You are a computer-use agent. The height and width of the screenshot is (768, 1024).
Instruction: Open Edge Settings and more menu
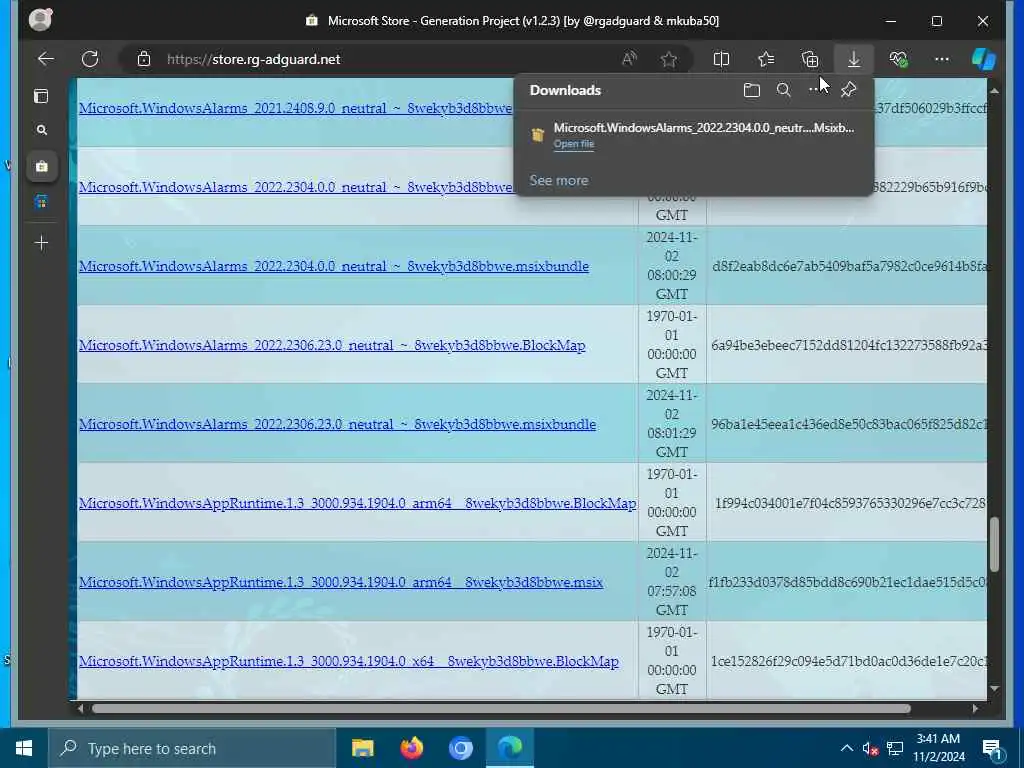point(942,59)
